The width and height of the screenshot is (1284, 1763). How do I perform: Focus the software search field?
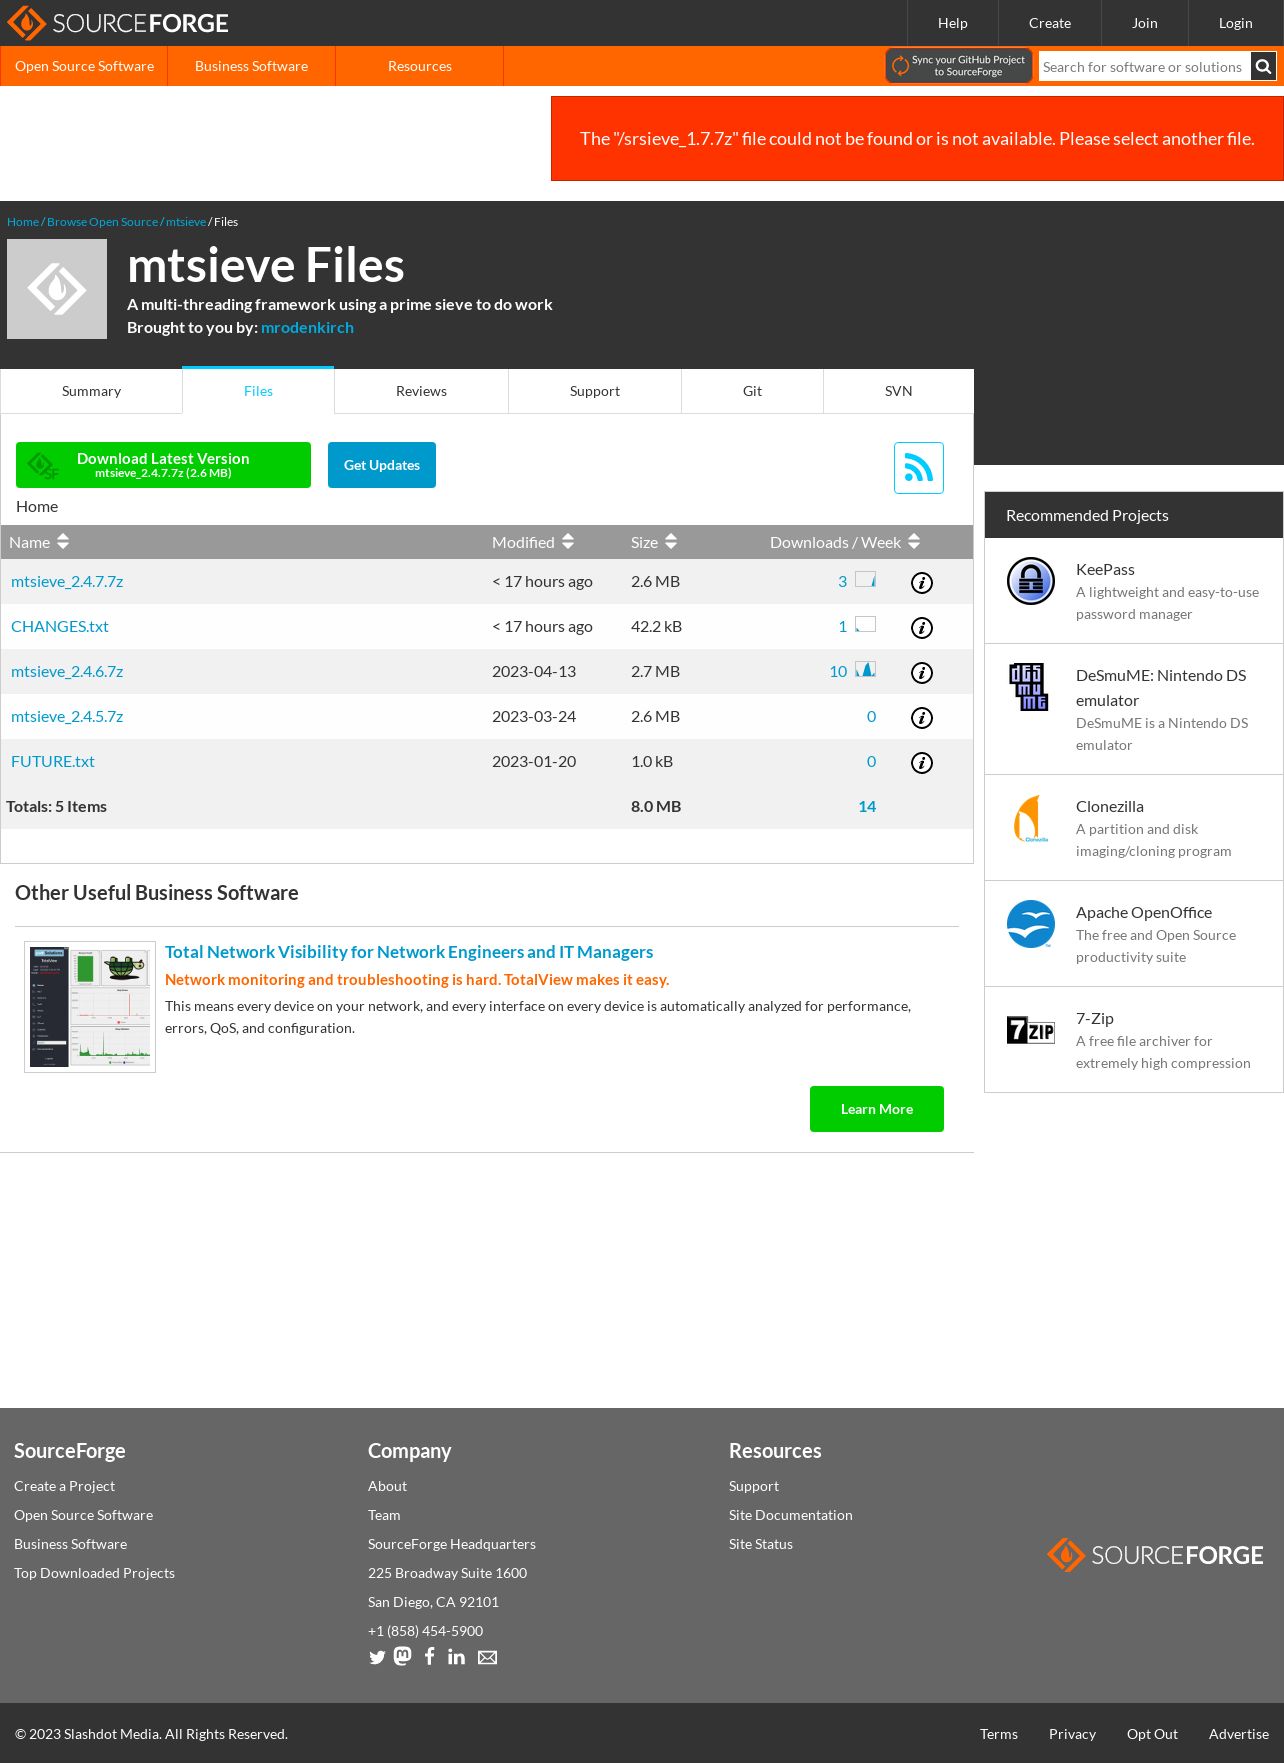[x=1145, y=67]
